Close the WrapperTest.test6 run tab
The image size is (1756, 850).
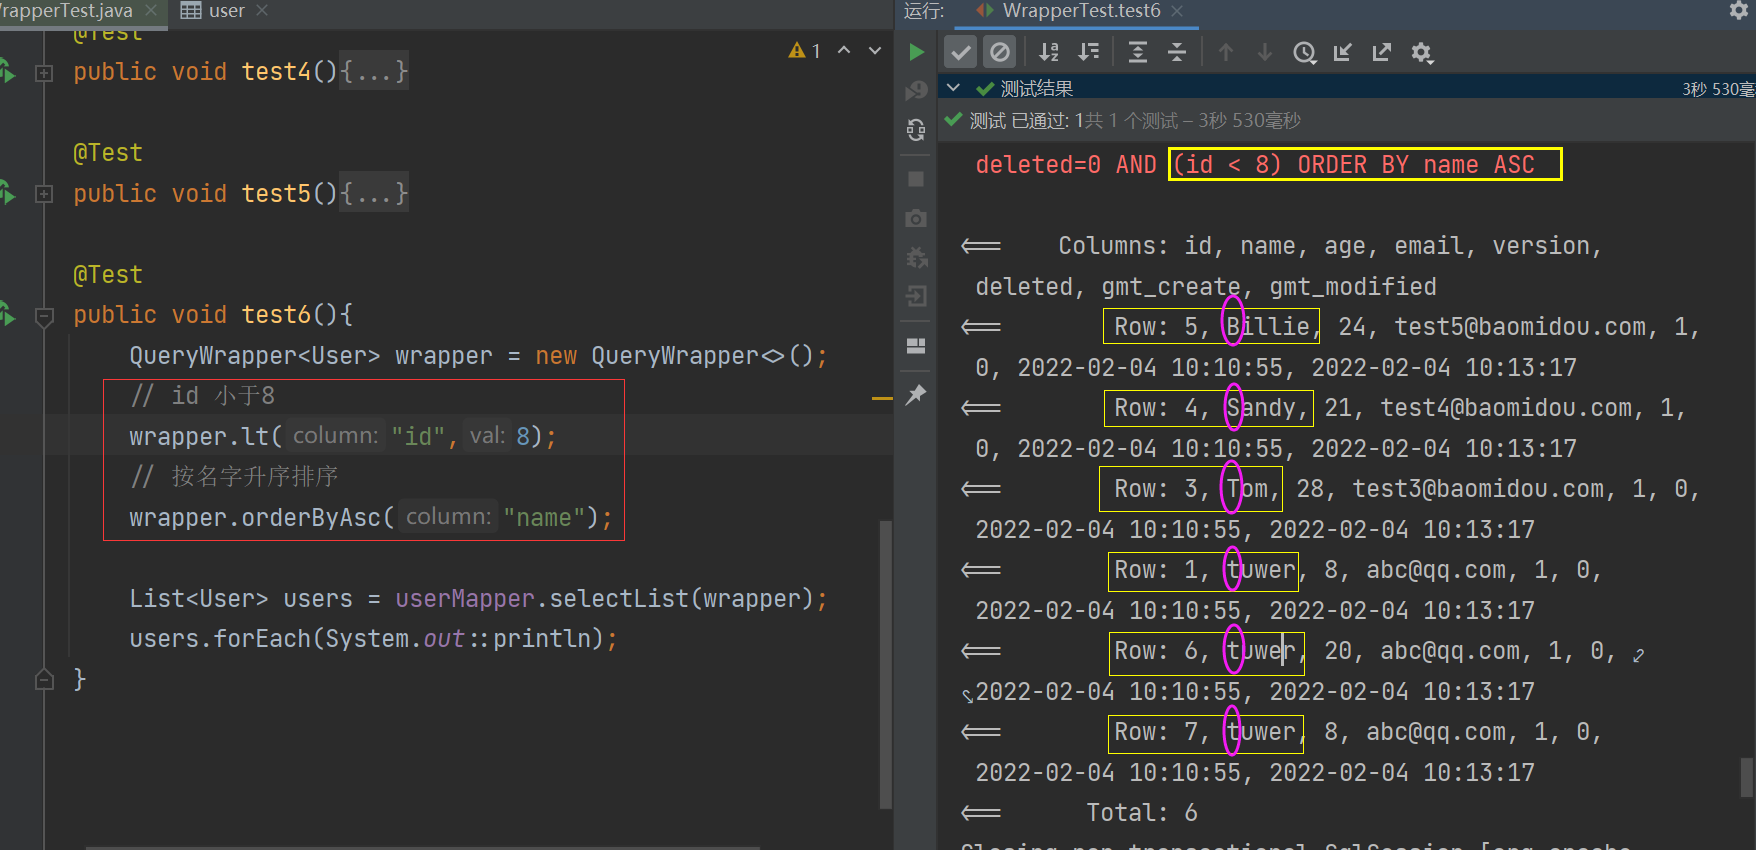(1177, 11)
